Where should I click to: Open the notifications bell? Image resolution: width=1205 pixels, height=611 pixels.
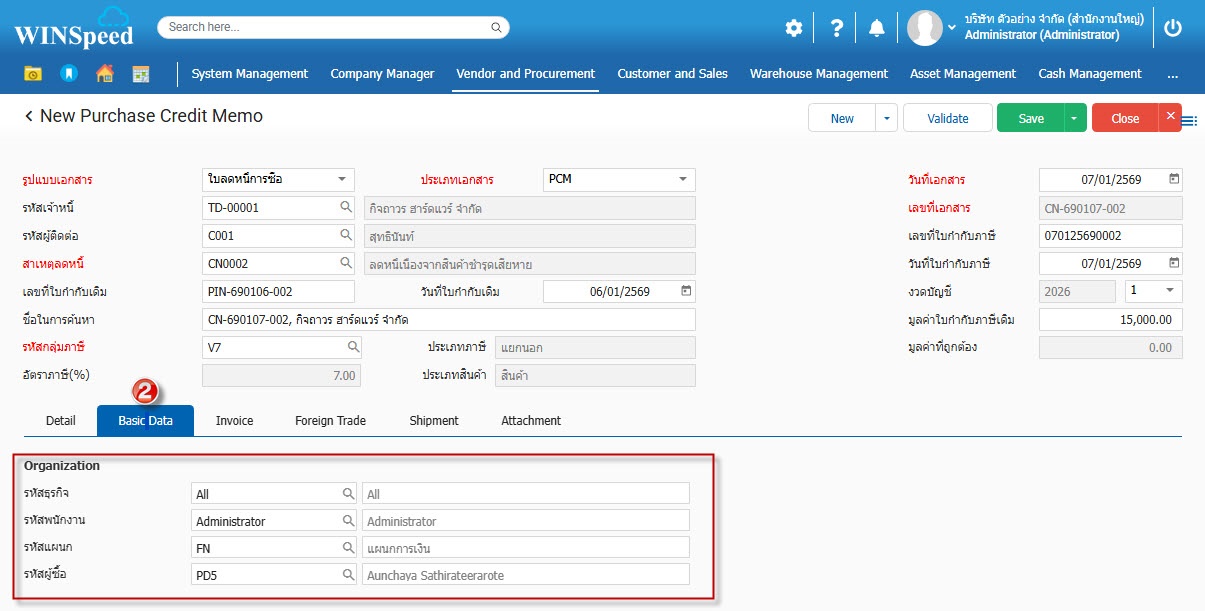click(877, 28)
